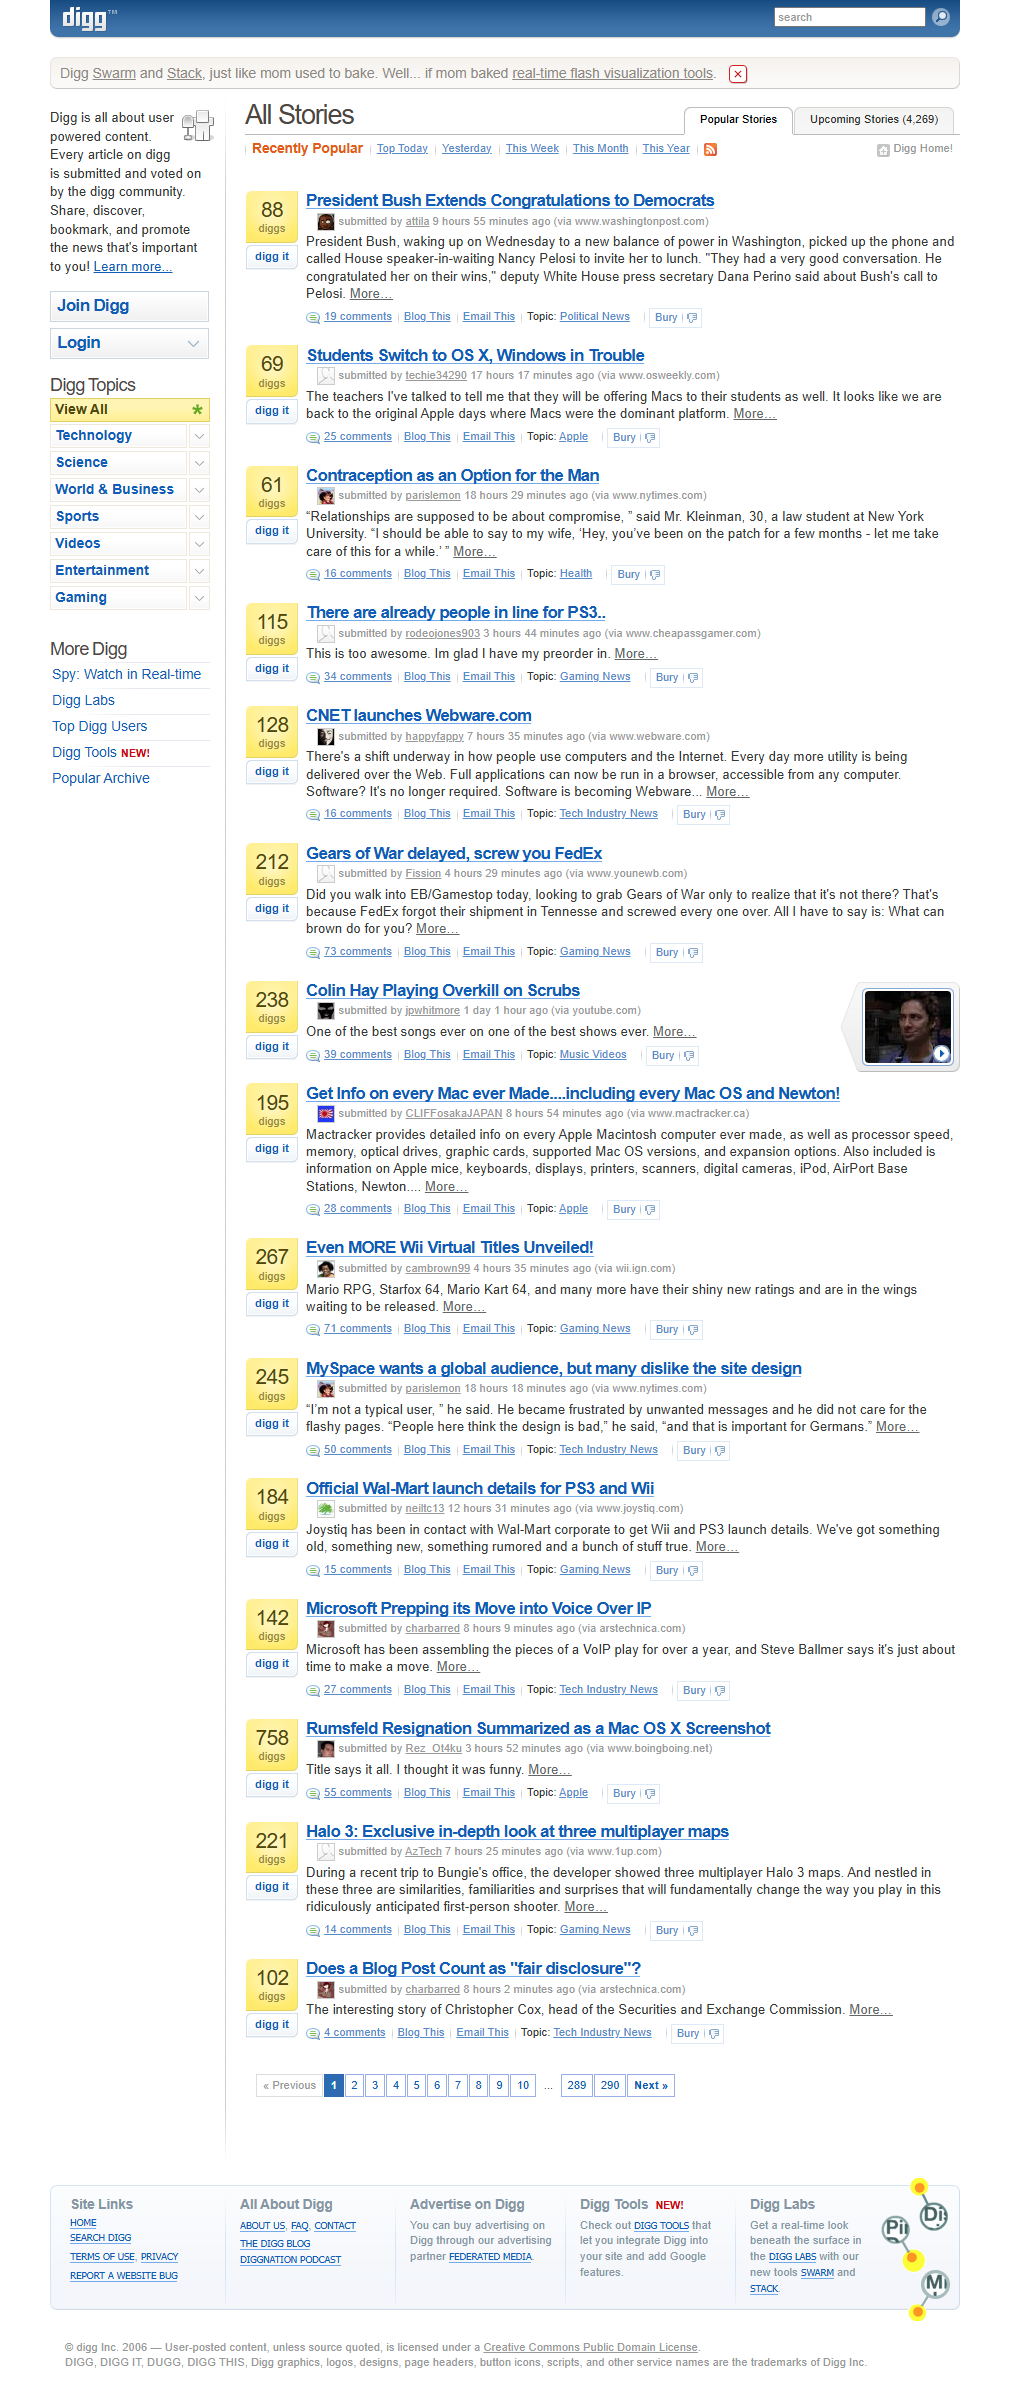Click bury flag icon on Gears of War story
The width and height of the screenshot is (1010, 2400).
tap(692, 953)
